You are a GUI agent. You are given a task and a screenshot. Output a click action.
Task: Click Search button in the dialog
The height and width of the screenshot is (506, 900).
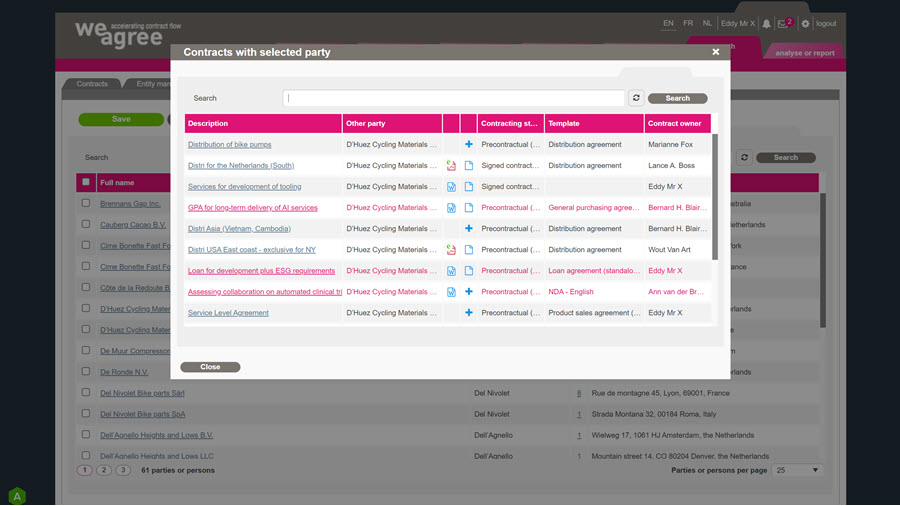pos(677,98)
